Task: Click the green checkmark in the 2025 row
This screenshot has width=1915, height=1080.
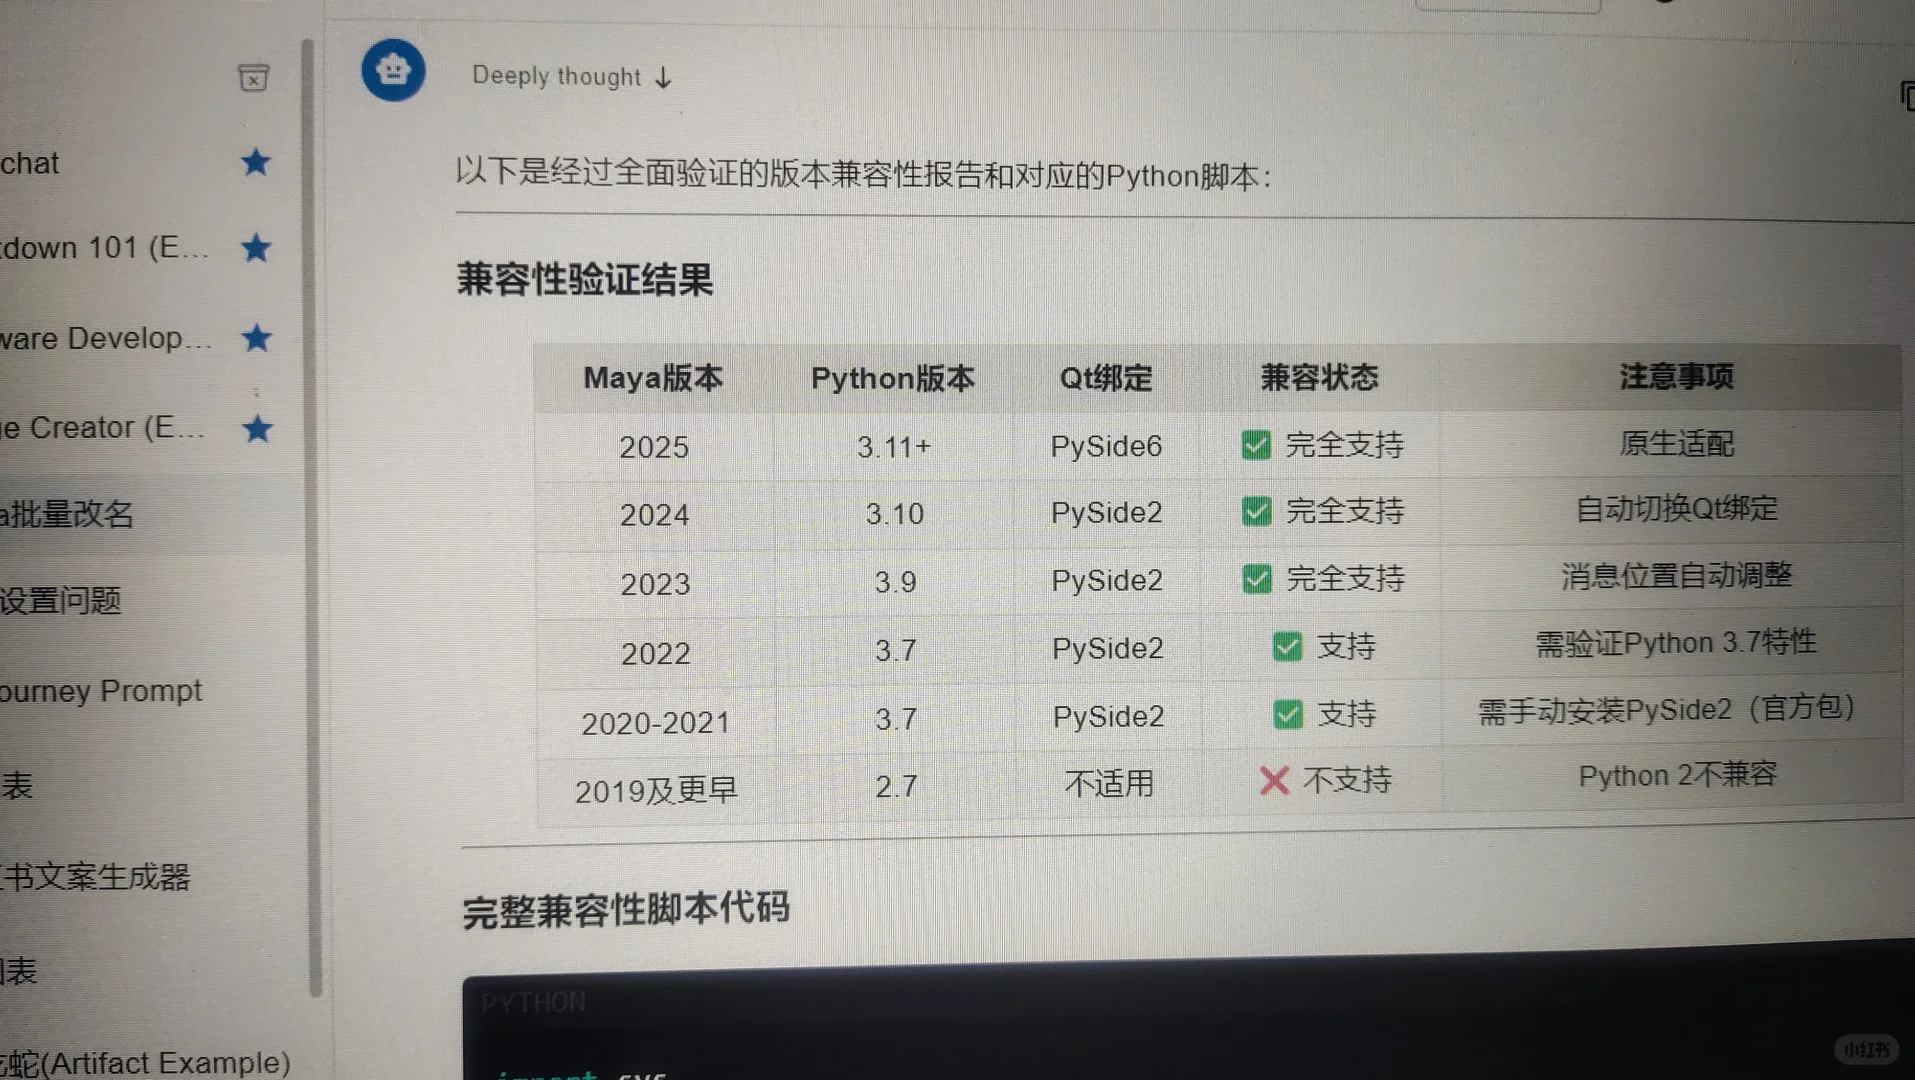Action: pyautogui.click(x=1256, y=445)
